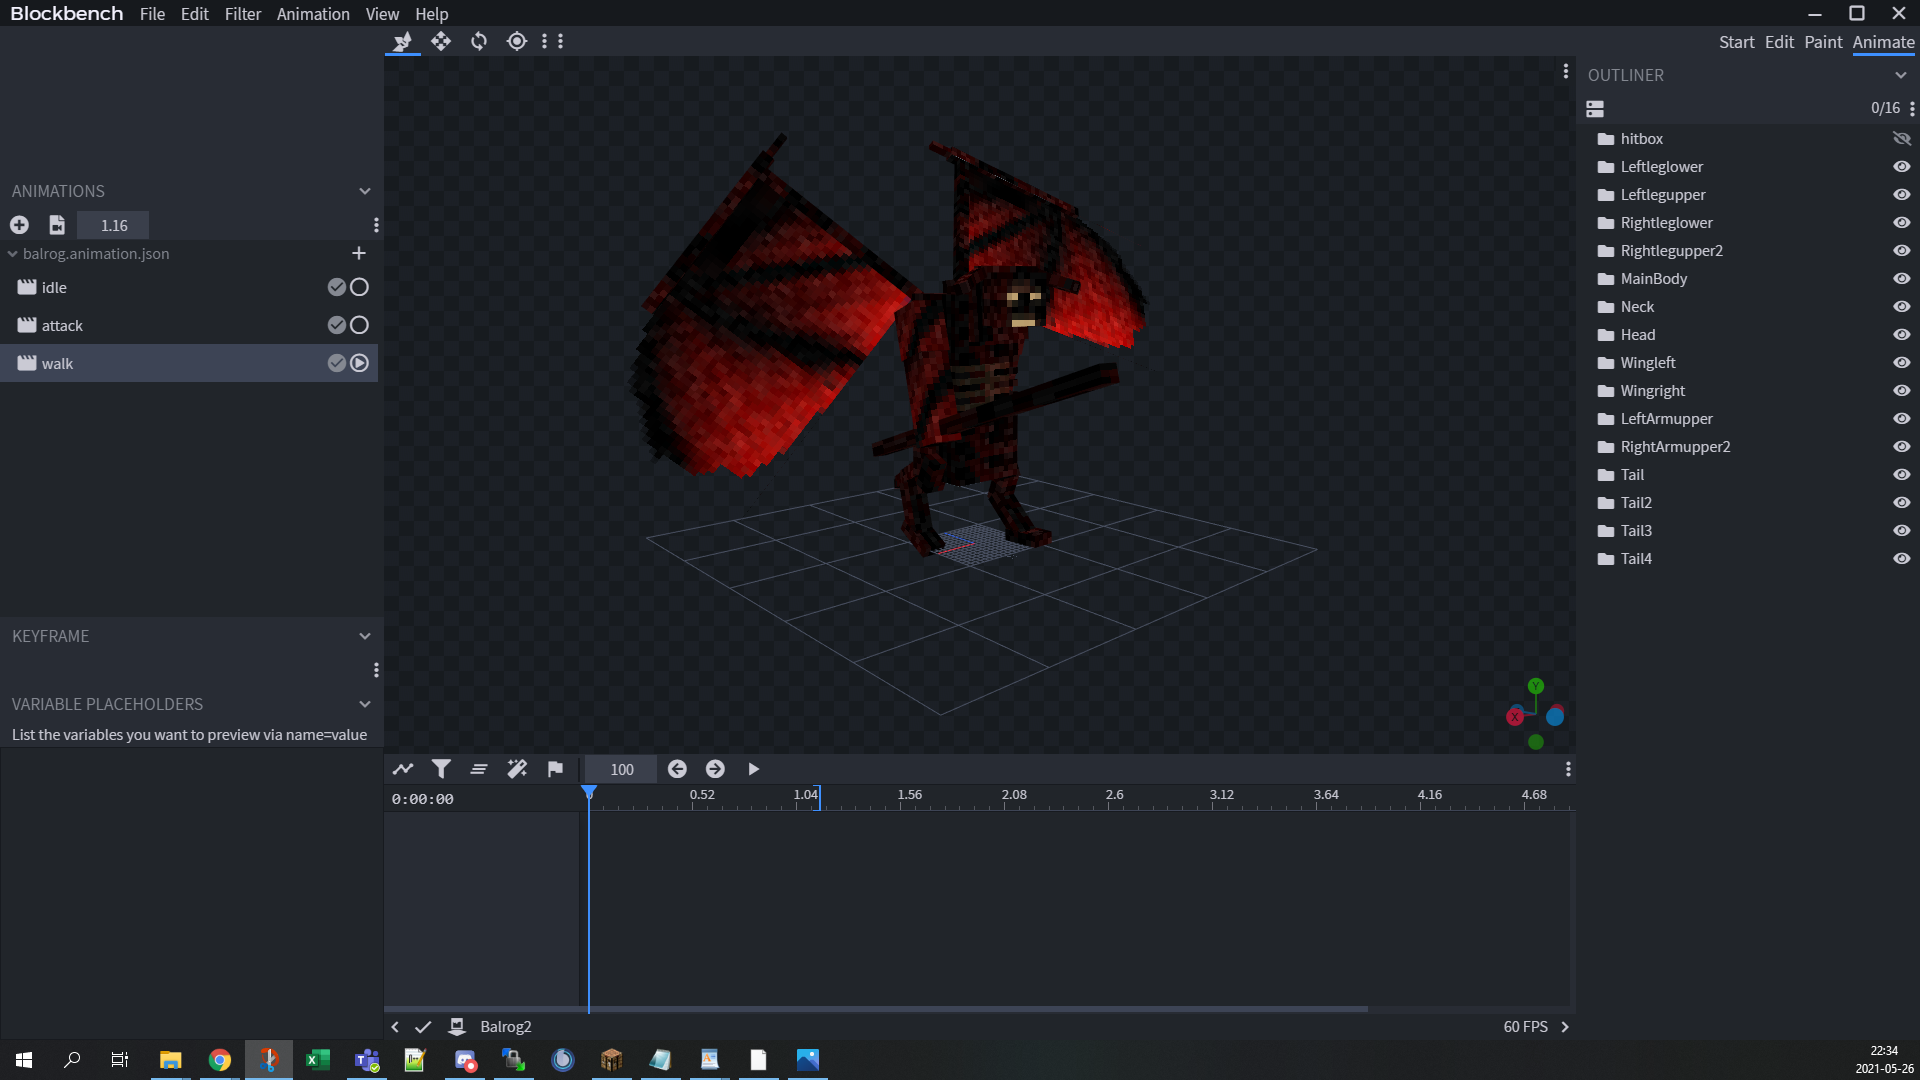Collapse the Variable Placeholders panel
The height and width of the screenshot is (1080, 1920).
point(365,704)
